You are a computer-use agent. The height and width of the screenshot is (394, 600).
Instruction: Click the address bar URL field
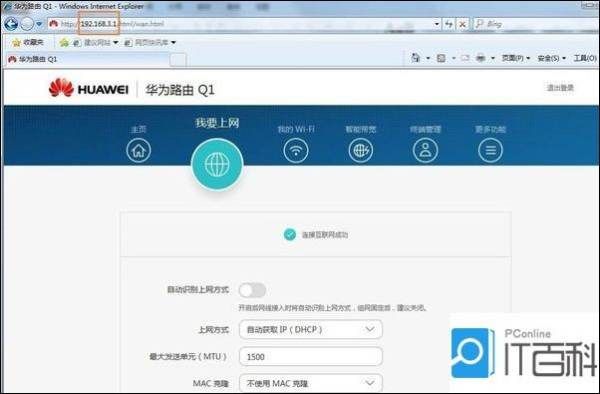pos(245,24)
